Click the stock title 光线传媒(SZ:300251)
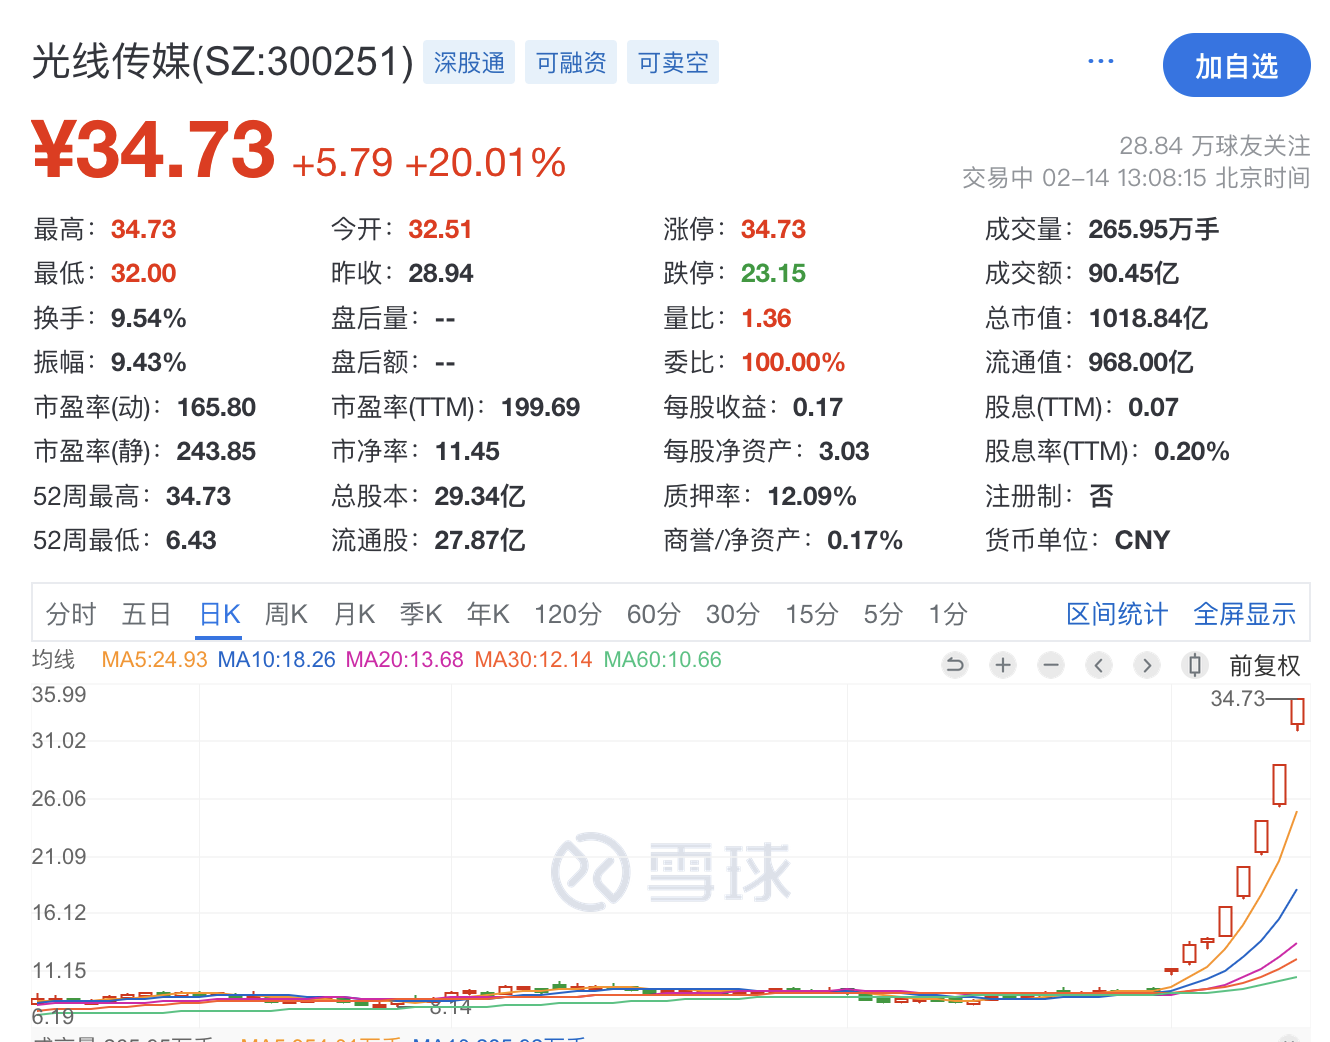Screen dimensions: 1330x1042 click(x=223, y=62)
